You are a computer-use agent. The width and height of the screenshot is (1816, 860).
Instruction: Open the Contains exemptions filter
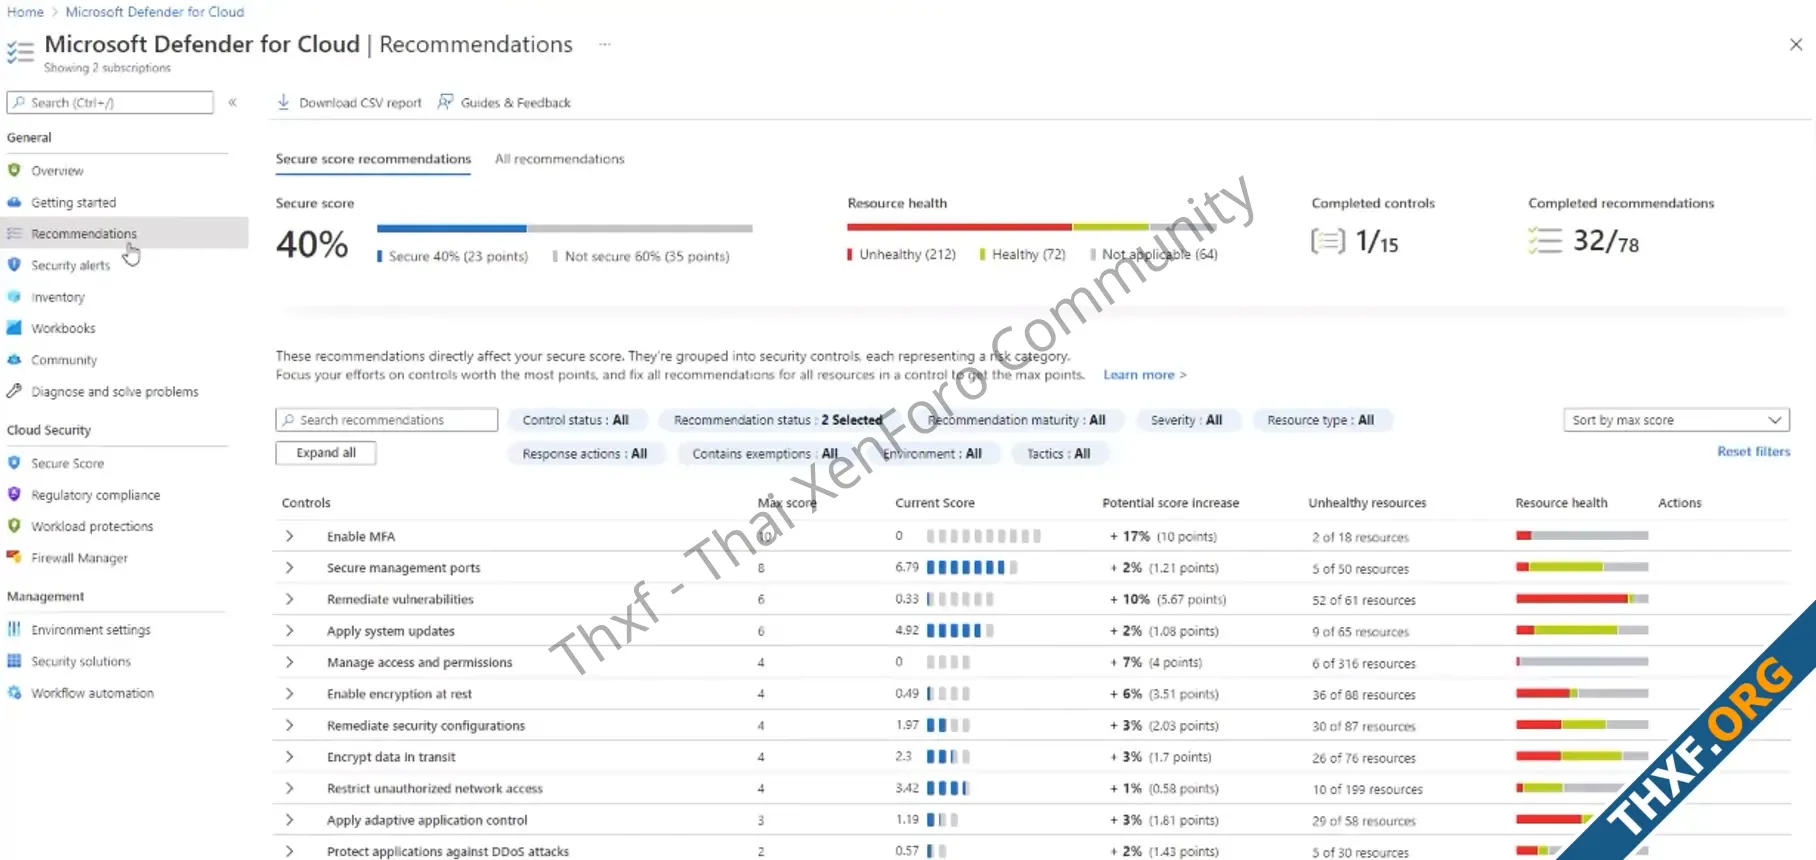764,454
